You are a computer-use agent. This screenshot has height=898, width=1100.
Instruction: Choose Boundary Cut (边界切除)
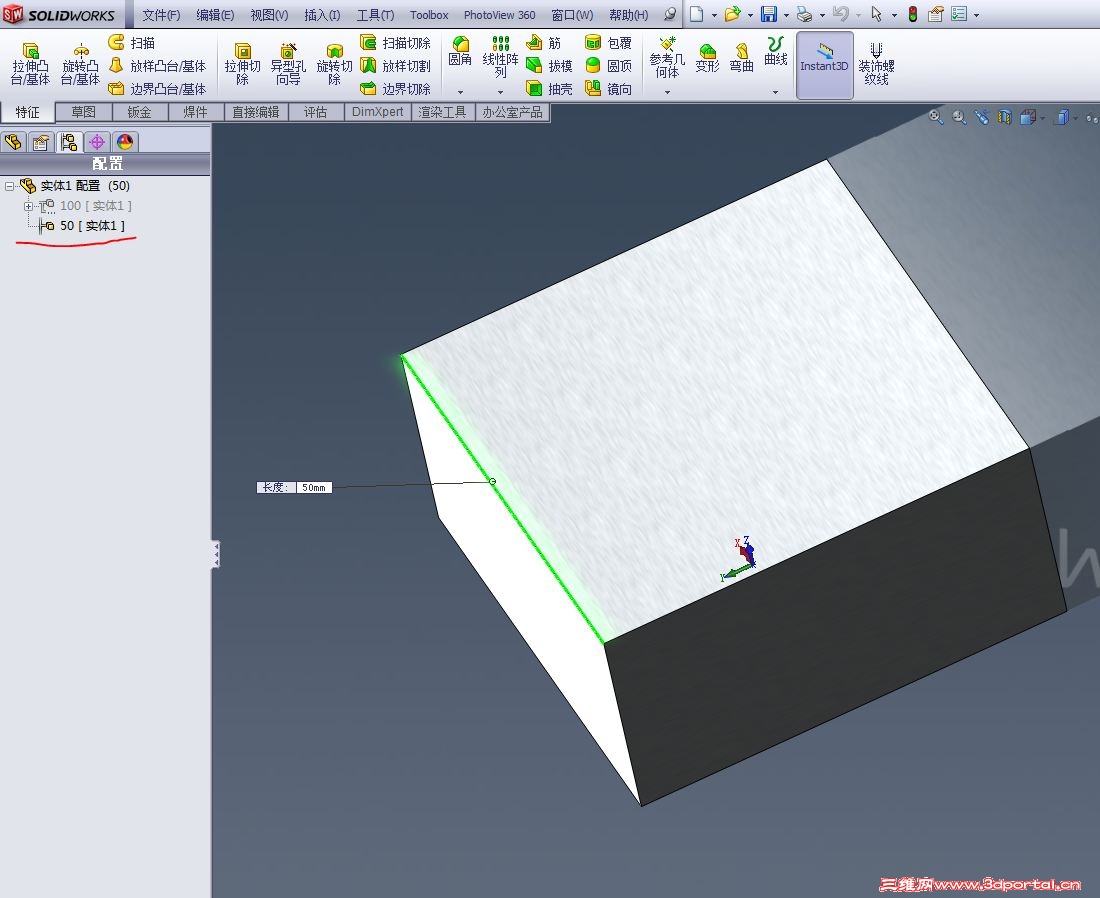pos(395,89)
